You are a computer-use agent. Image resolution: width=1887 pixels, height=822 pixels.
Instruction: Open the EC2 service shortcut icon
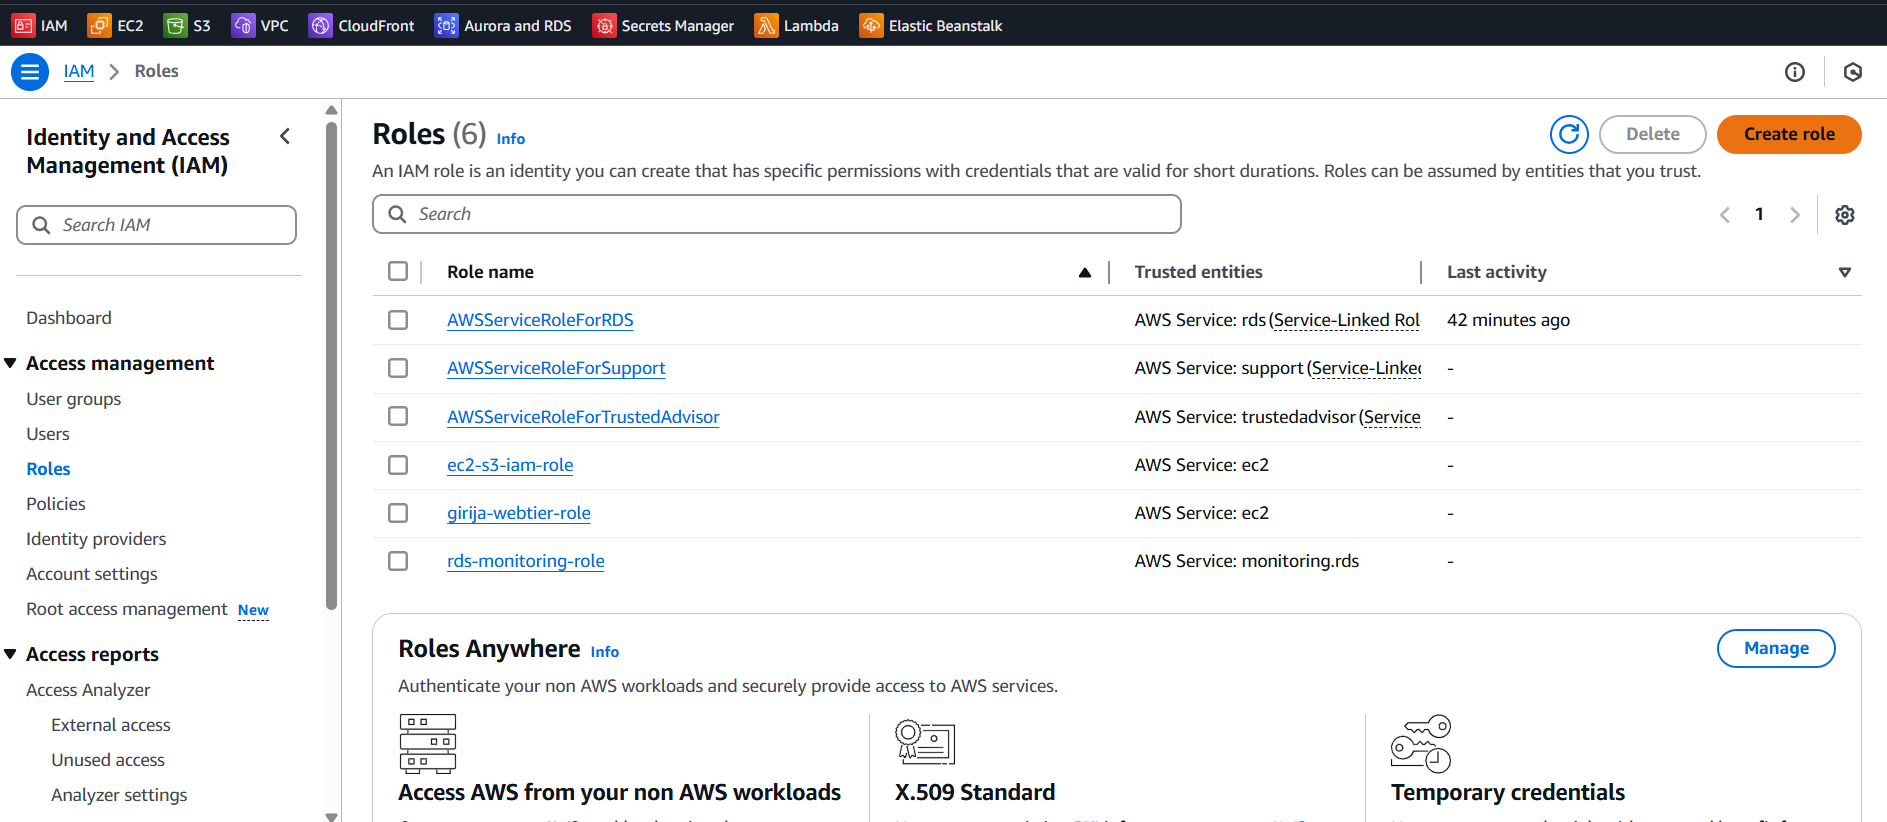tap(99, 25)
